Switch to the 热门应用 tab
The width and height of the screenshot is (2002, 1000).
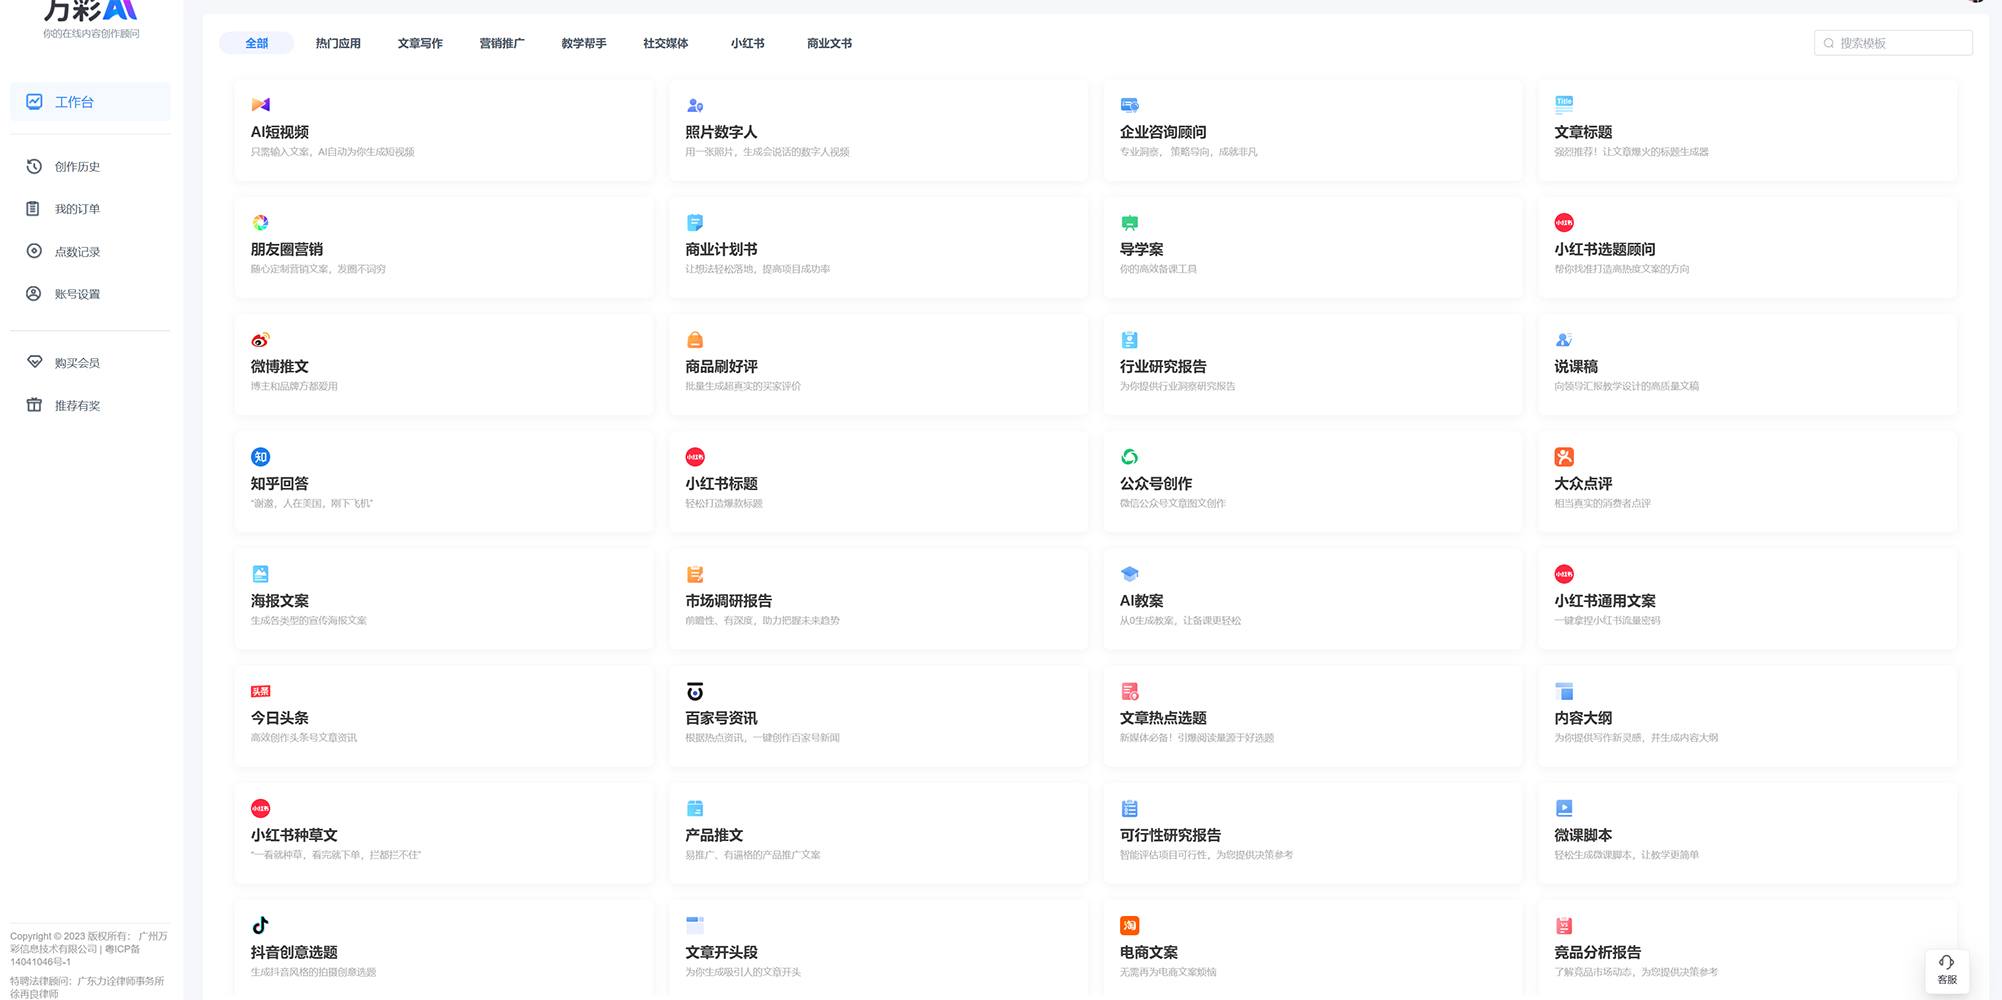tap(338, 43)
